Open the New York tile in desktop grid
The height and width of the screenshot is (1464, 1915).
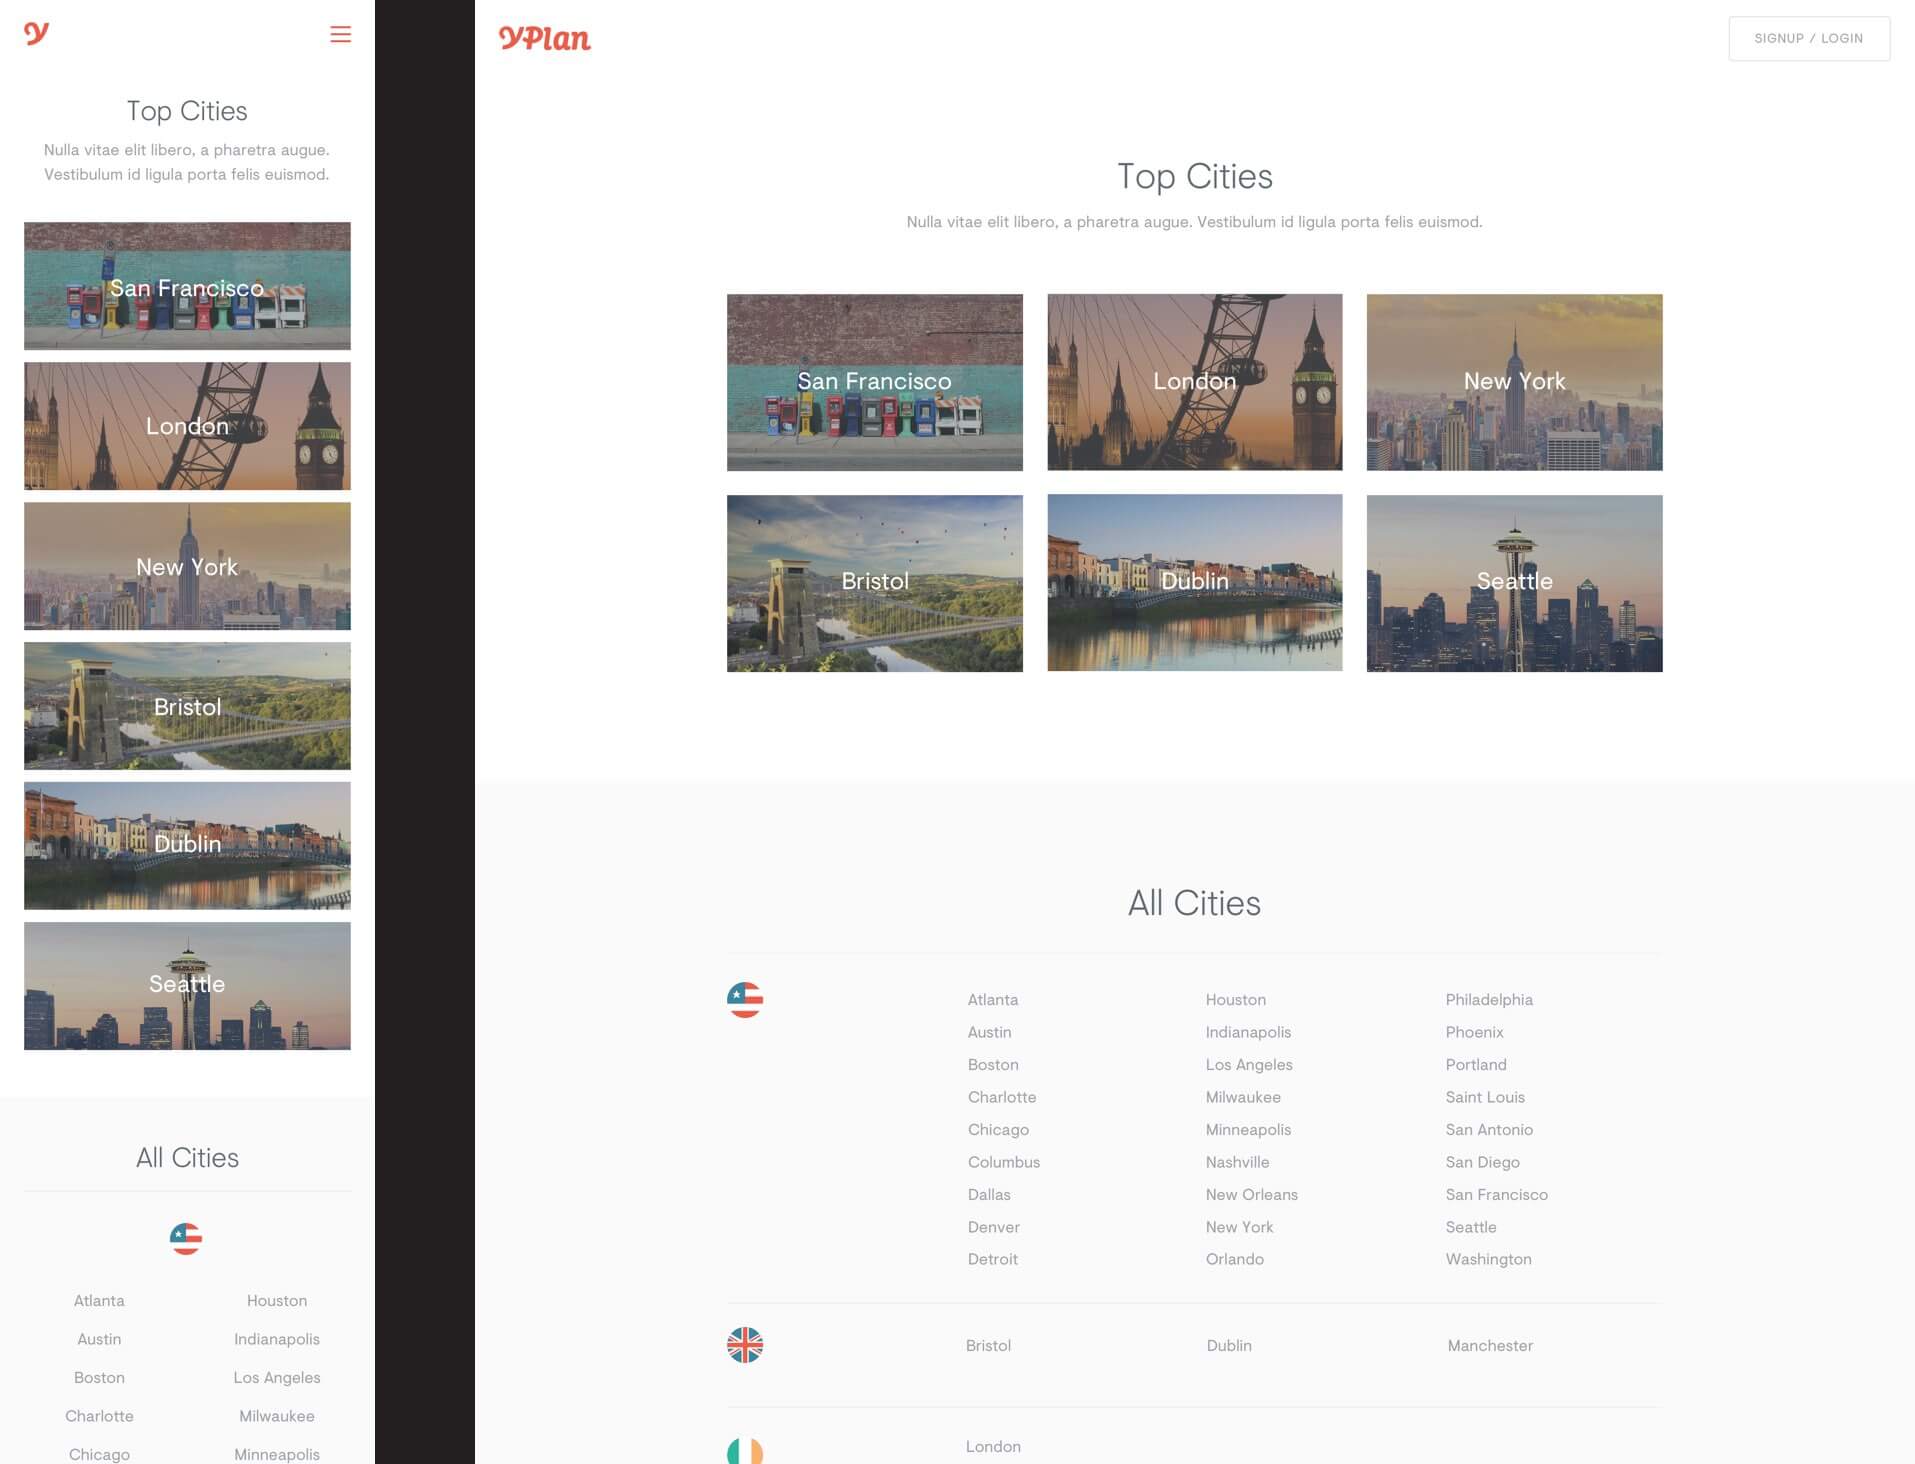(1514, 382)
